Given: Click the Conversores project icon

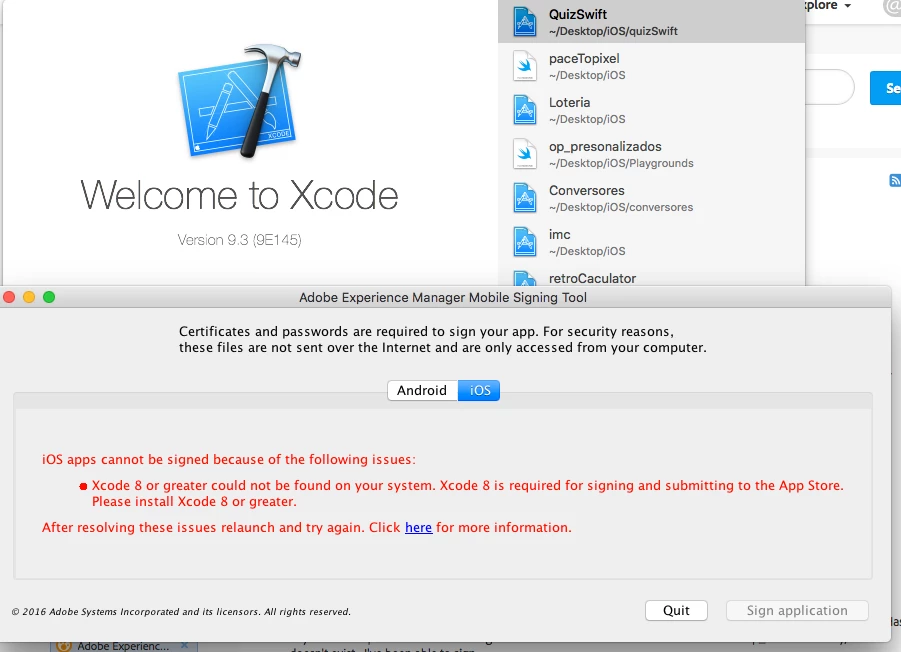Looking at the screenshot, I should 525,198.
